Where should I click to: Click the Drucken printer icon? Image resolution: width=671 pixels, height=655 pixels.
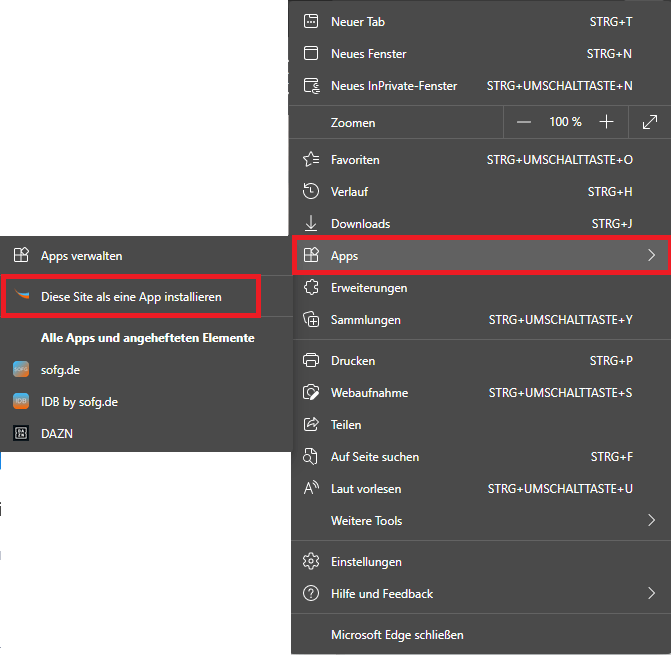(x=311, y=360)
